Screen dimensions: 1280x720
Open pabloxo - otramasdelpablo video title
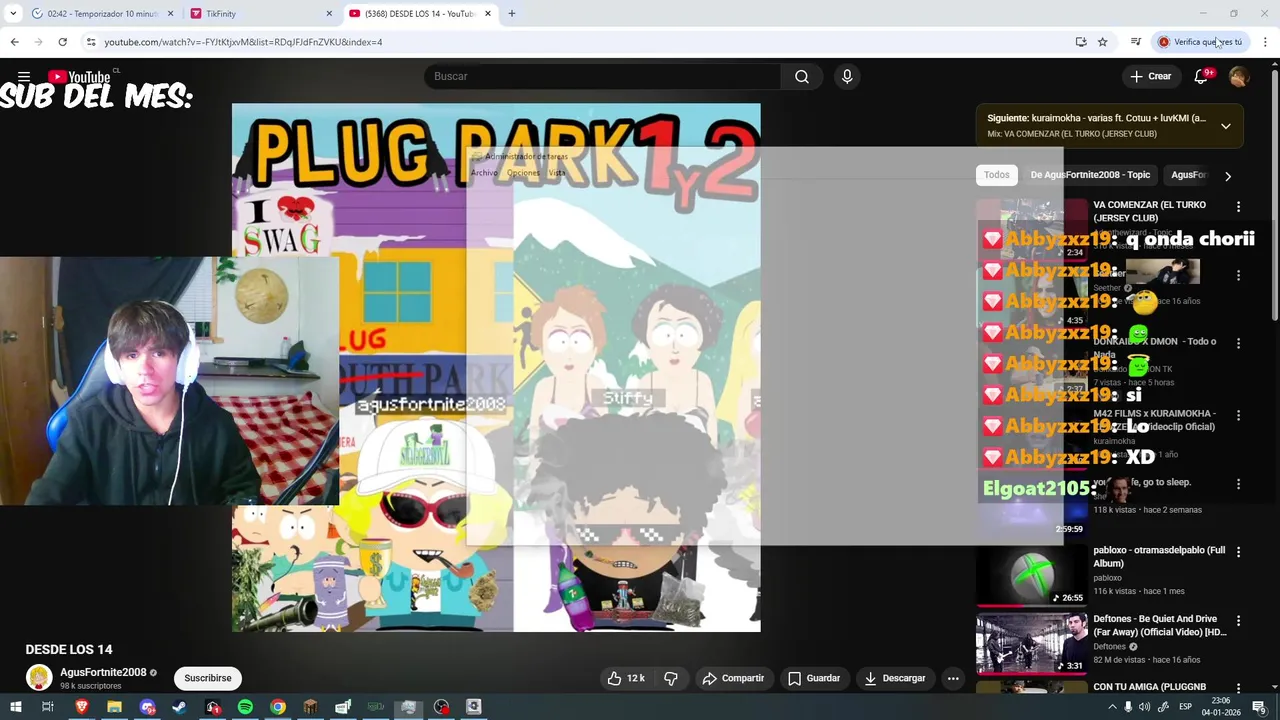pos(1159,557)
